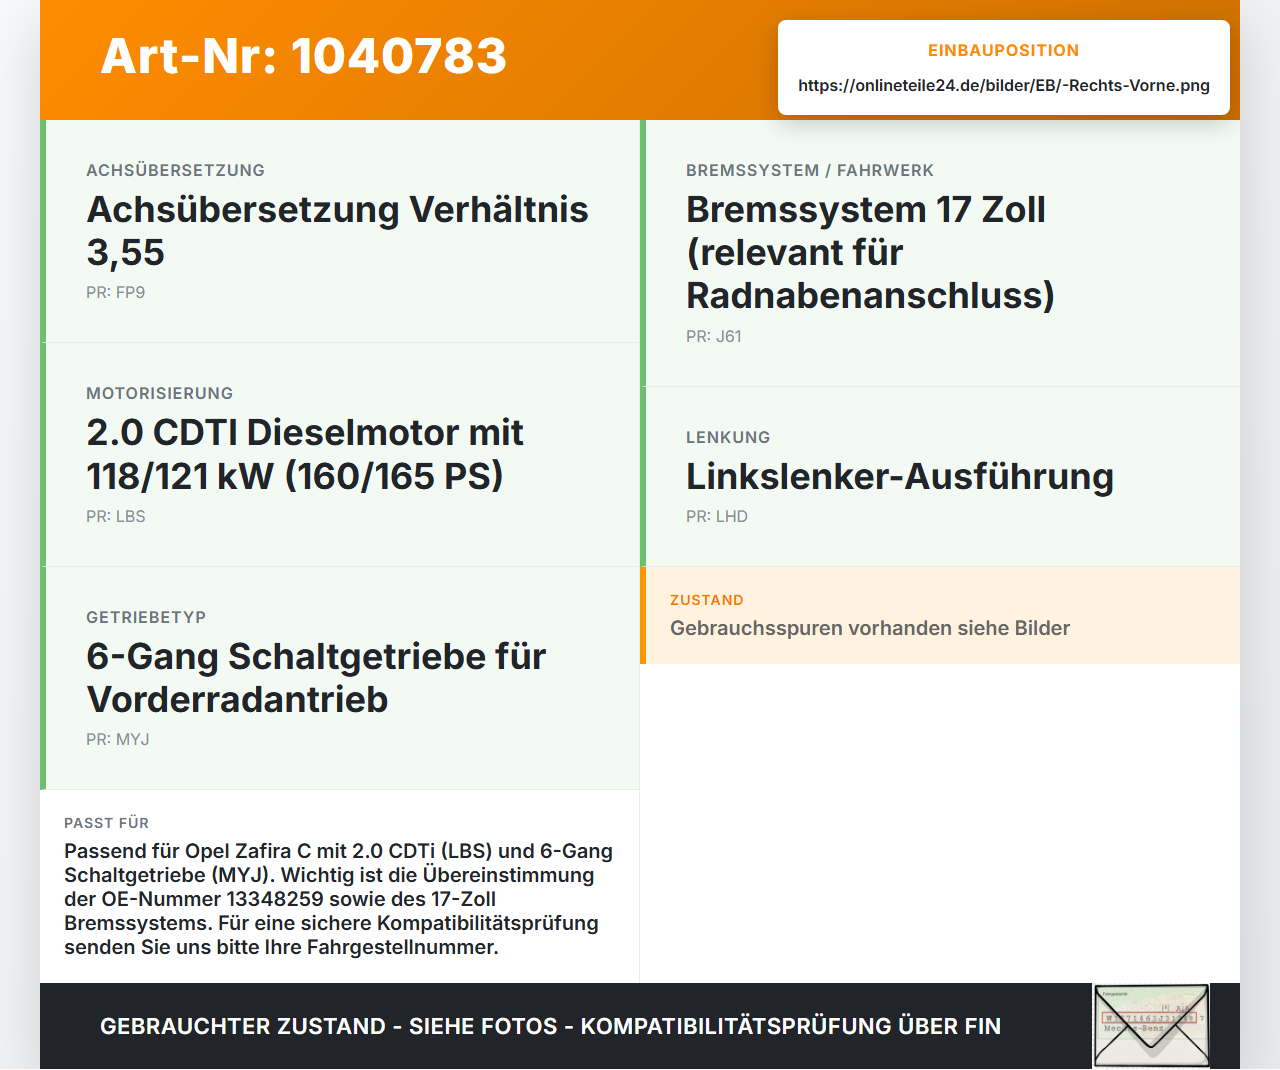The height and width of the screenshot is (1070, 1280).
Task: Click the BREMSSYSTEM / FAHRWERK label
Action: pos(810,170)
